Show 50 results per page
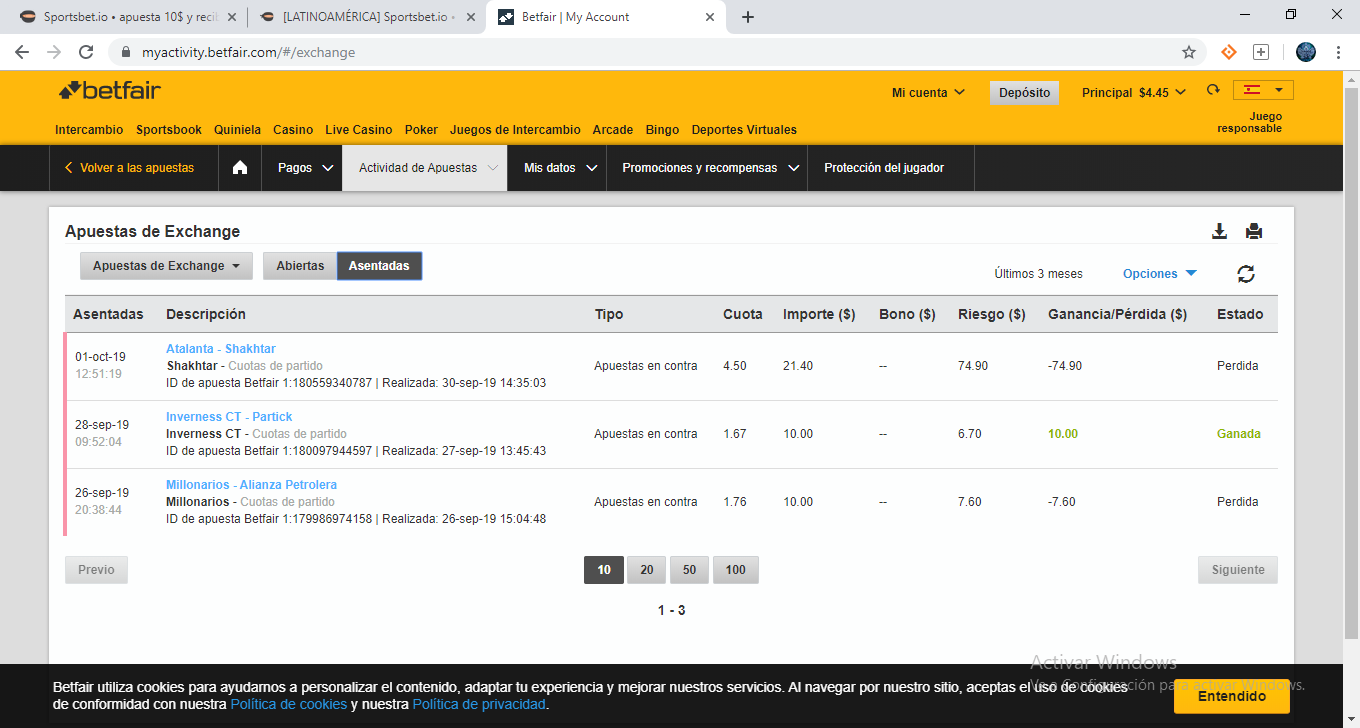The width and height of the screenshot is (1360, 728). [x=689, y=570]
